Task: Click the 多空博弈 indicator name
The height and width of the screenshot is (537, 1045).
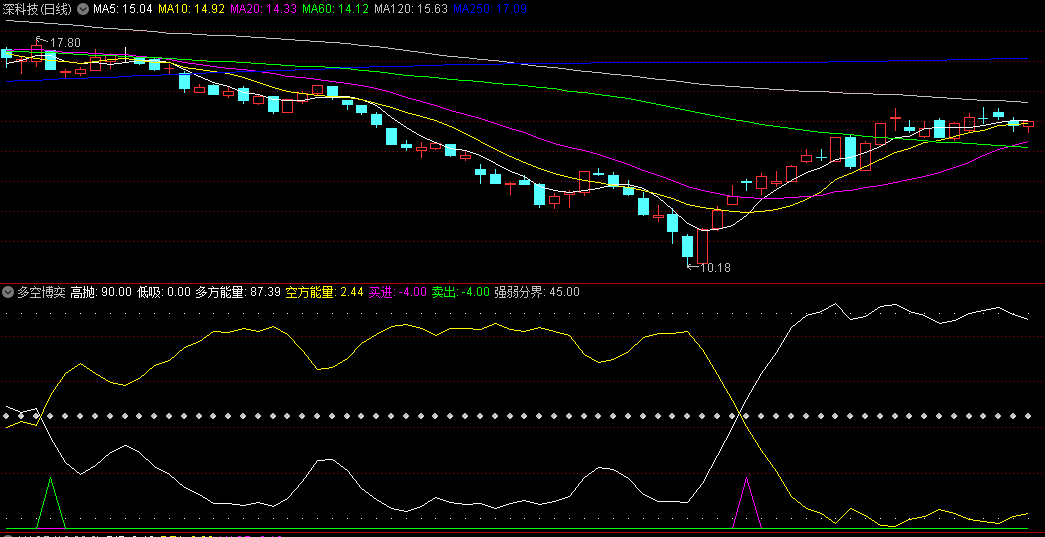Action: (x=41, y=292)
